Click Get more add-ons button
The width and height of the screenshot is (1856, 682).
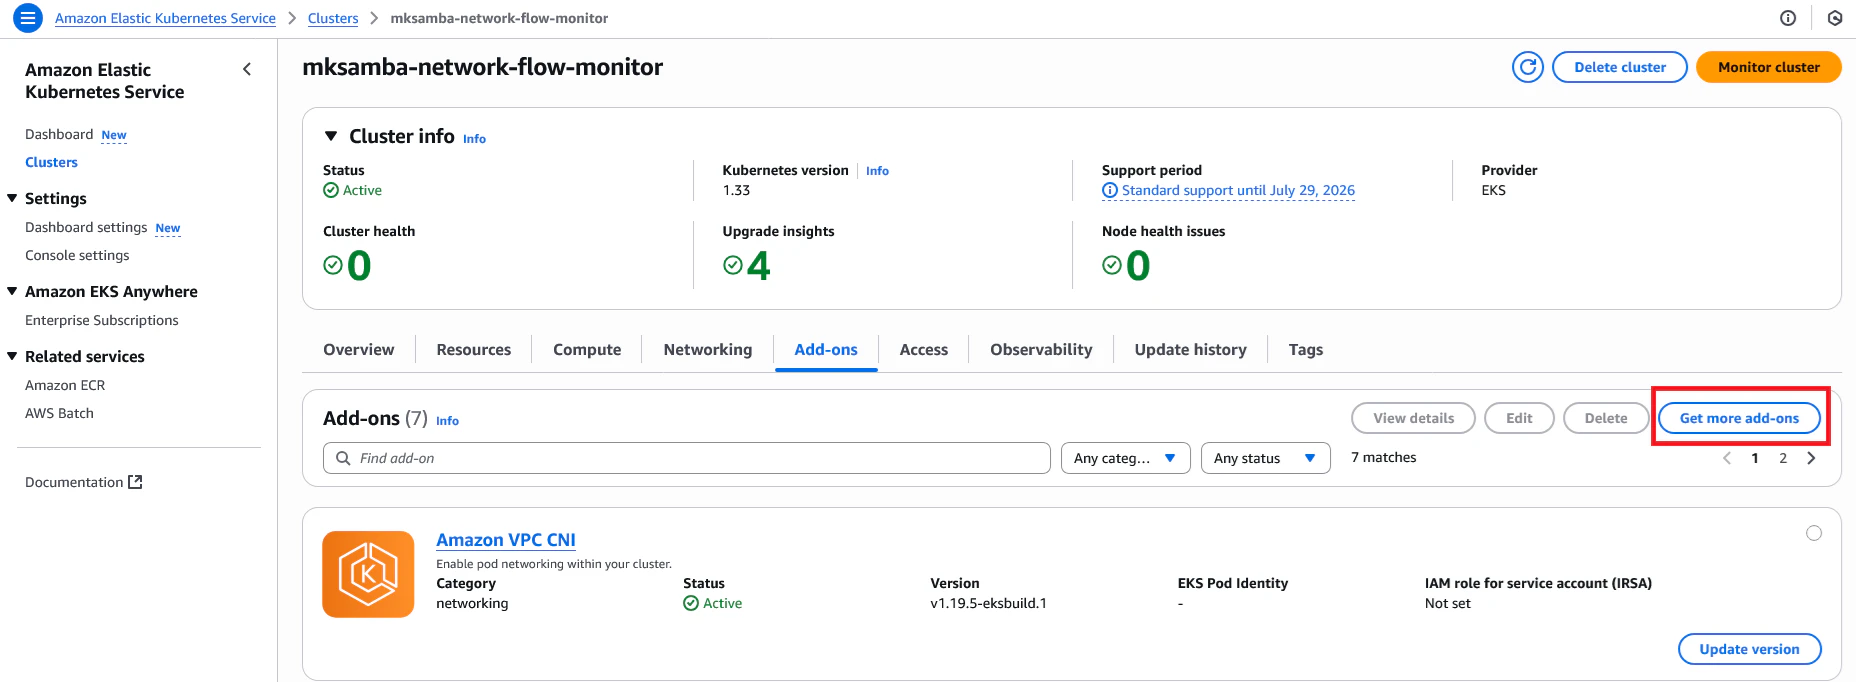click(x=1739, y=418)
